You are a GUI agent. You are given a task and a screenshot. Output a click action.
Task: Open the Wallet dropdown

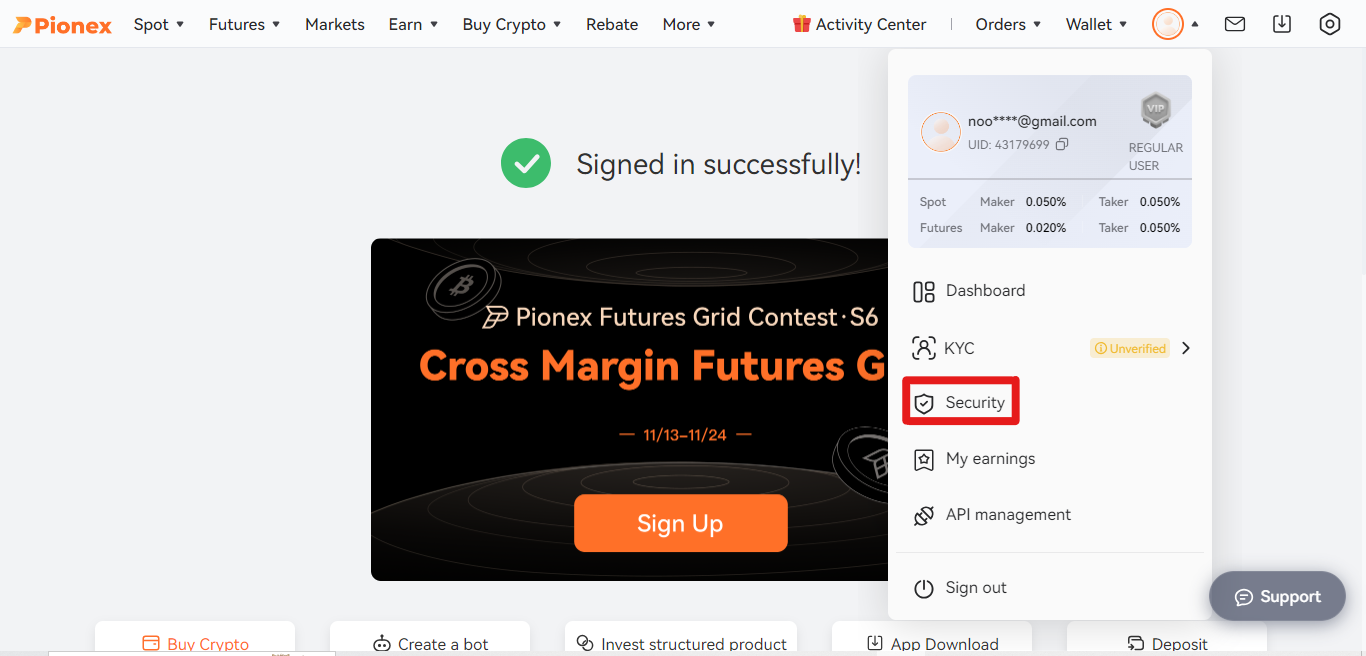(1097, 24)
